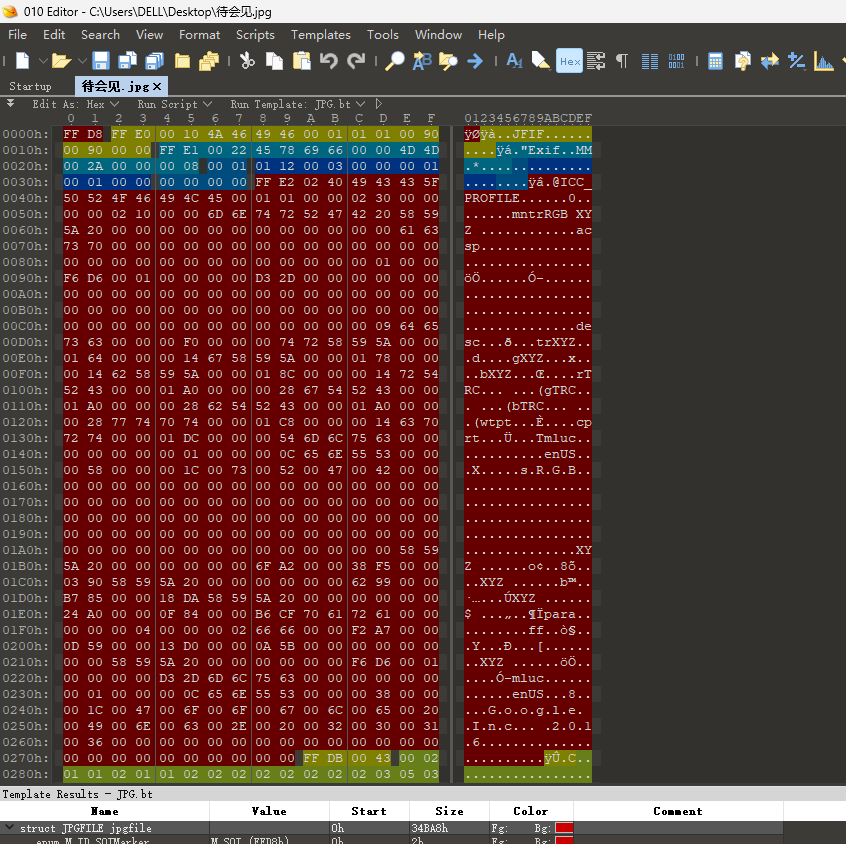Screen dimensions: 846x844
Task: Collapse the editor toolbar with double-arrow icon
Action: (x=10, y=103)
